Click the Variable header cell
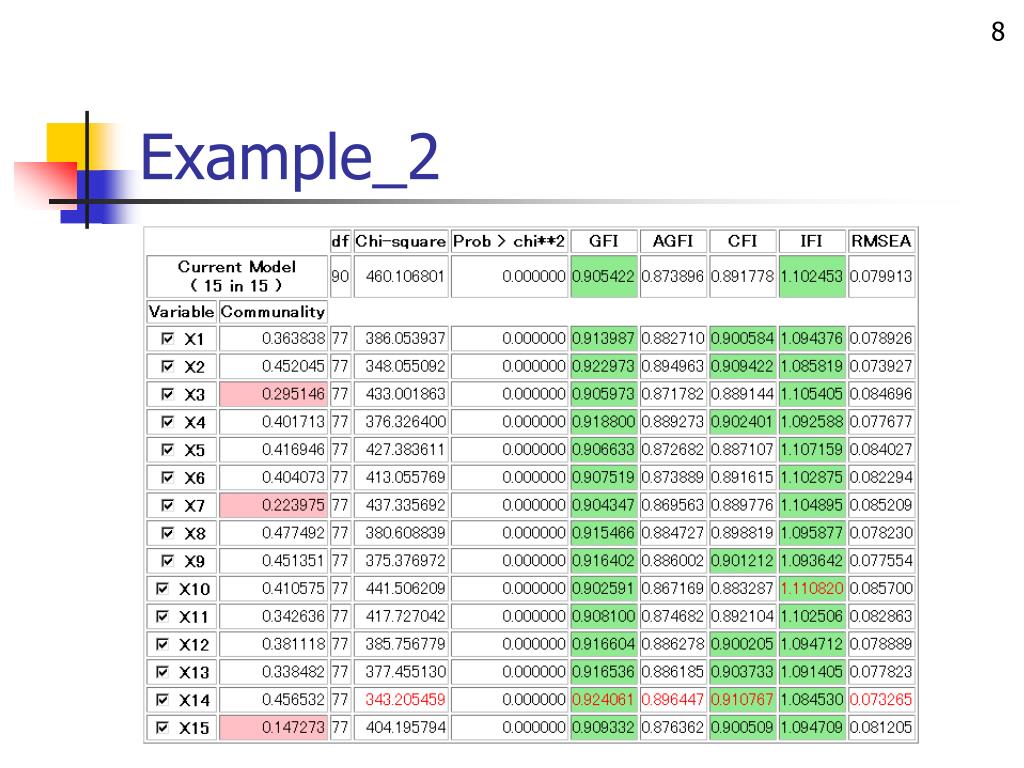Screen dimensions: 1024x768 click(181, 312)
